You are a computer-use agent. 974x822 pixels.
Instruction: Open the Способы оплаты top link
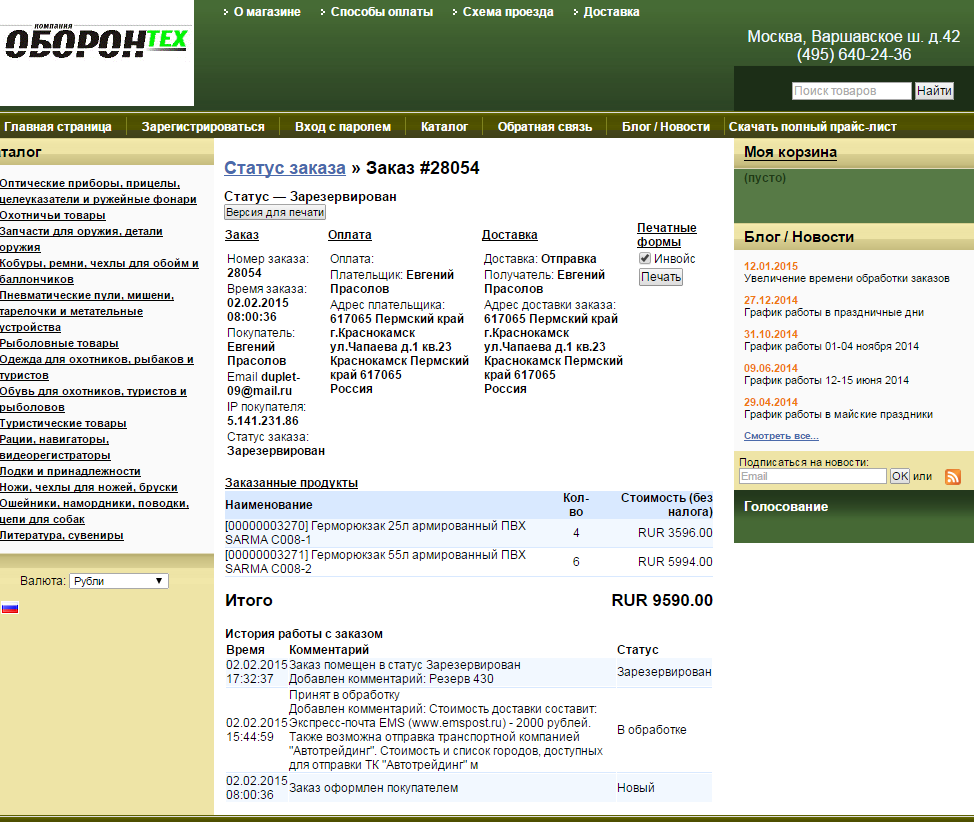click(381, 12)
